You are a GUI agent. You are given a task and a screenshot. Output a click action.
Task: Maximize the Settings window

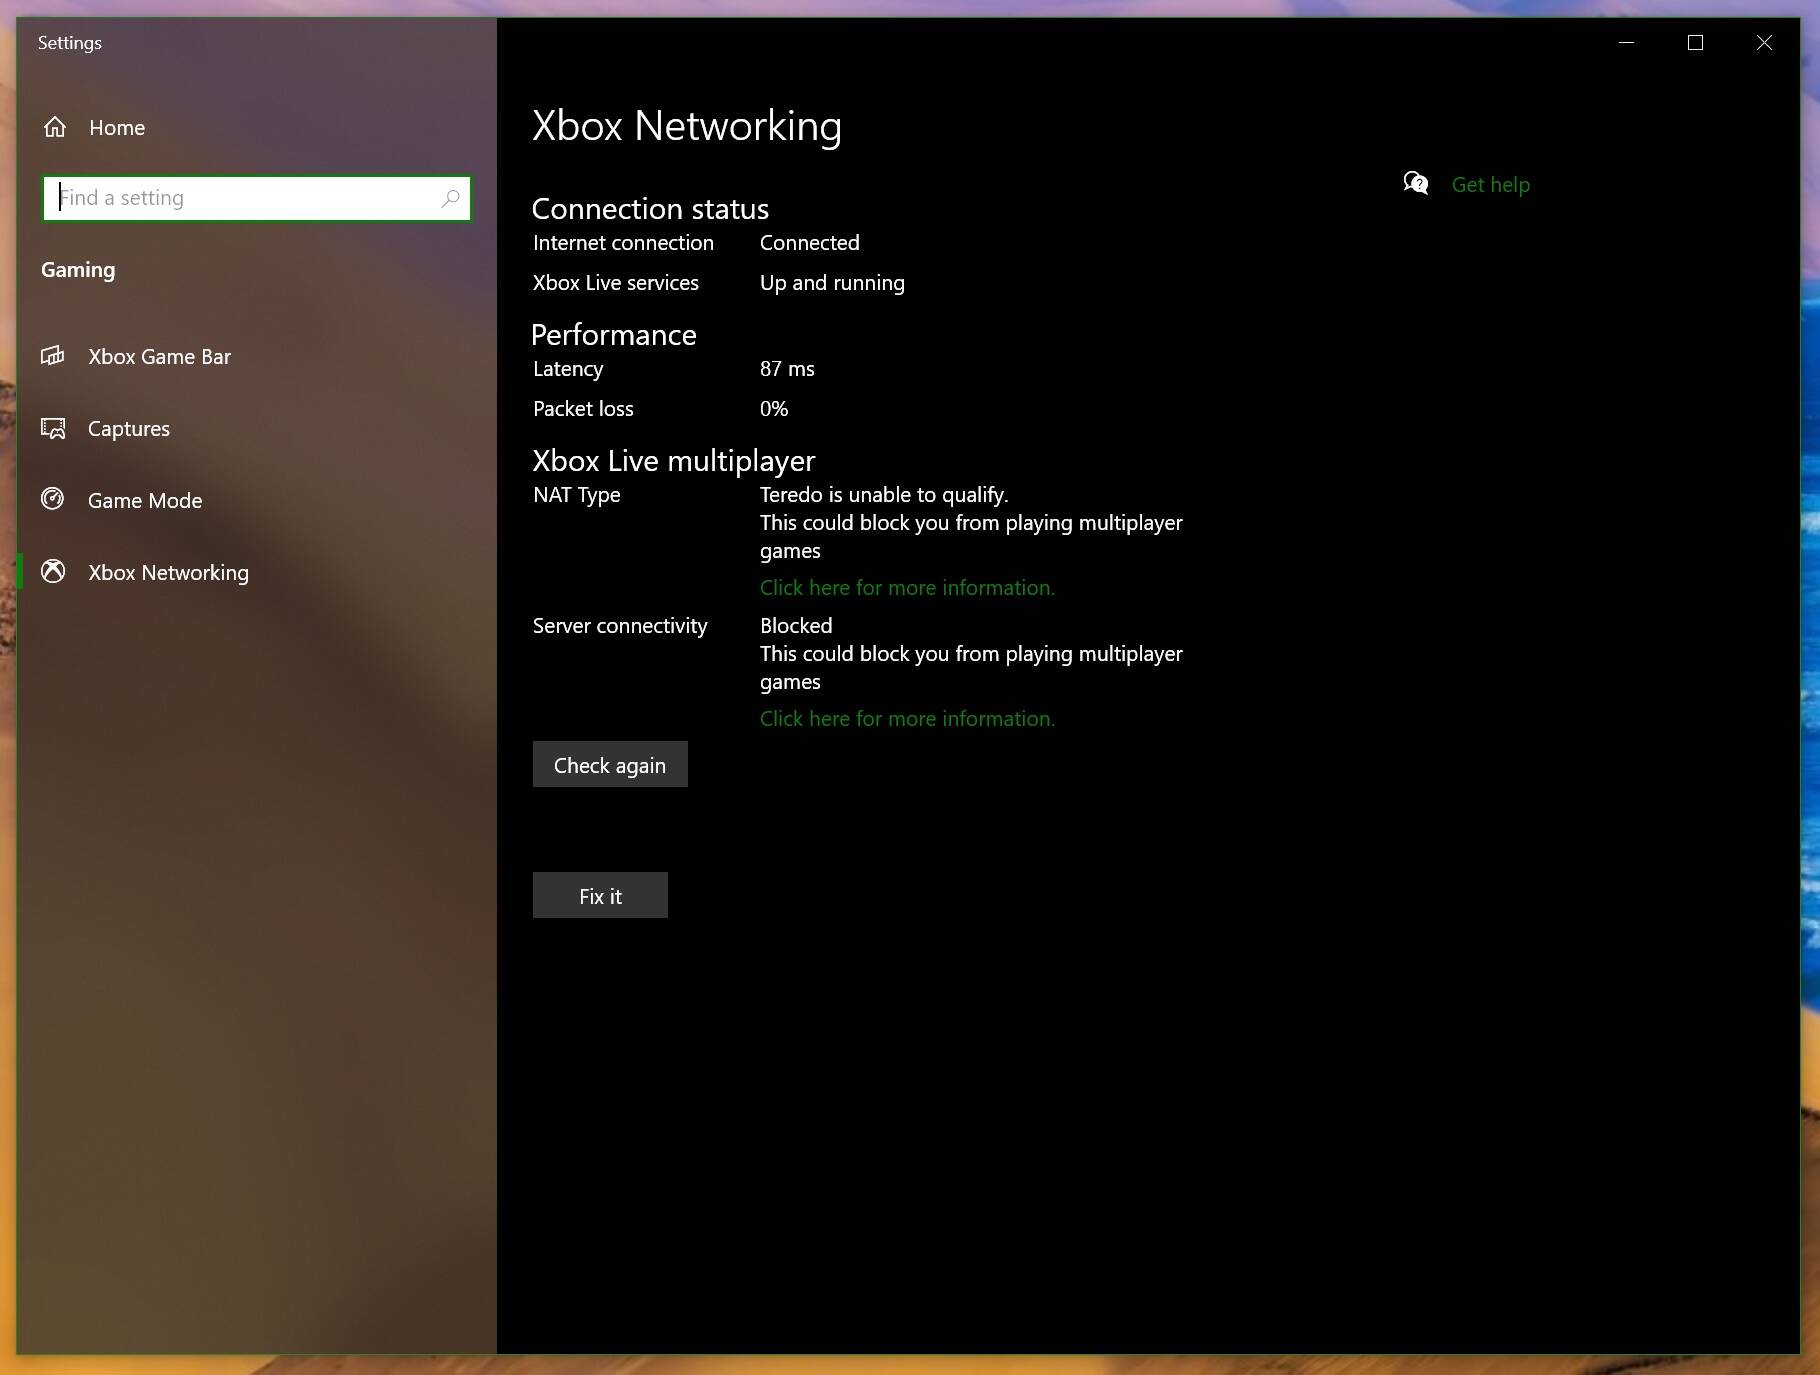tap(1696, 43)
